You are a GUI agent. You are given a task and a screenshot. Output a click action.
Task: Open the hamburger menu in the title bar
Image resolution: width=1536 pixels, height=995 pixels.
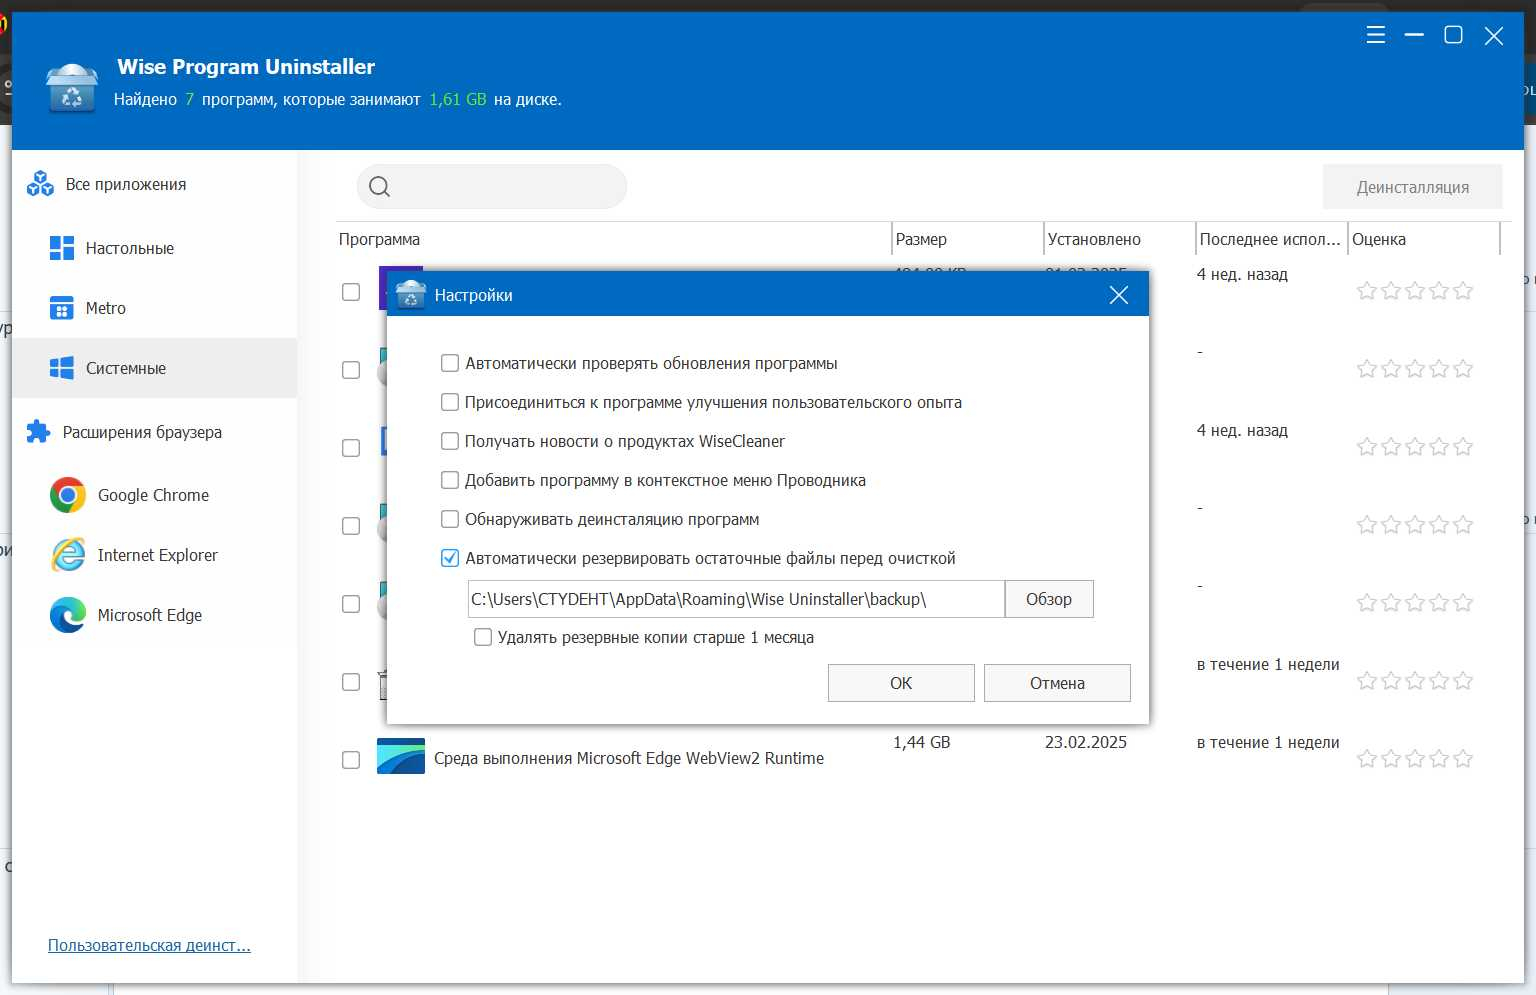click(1376, 35)
